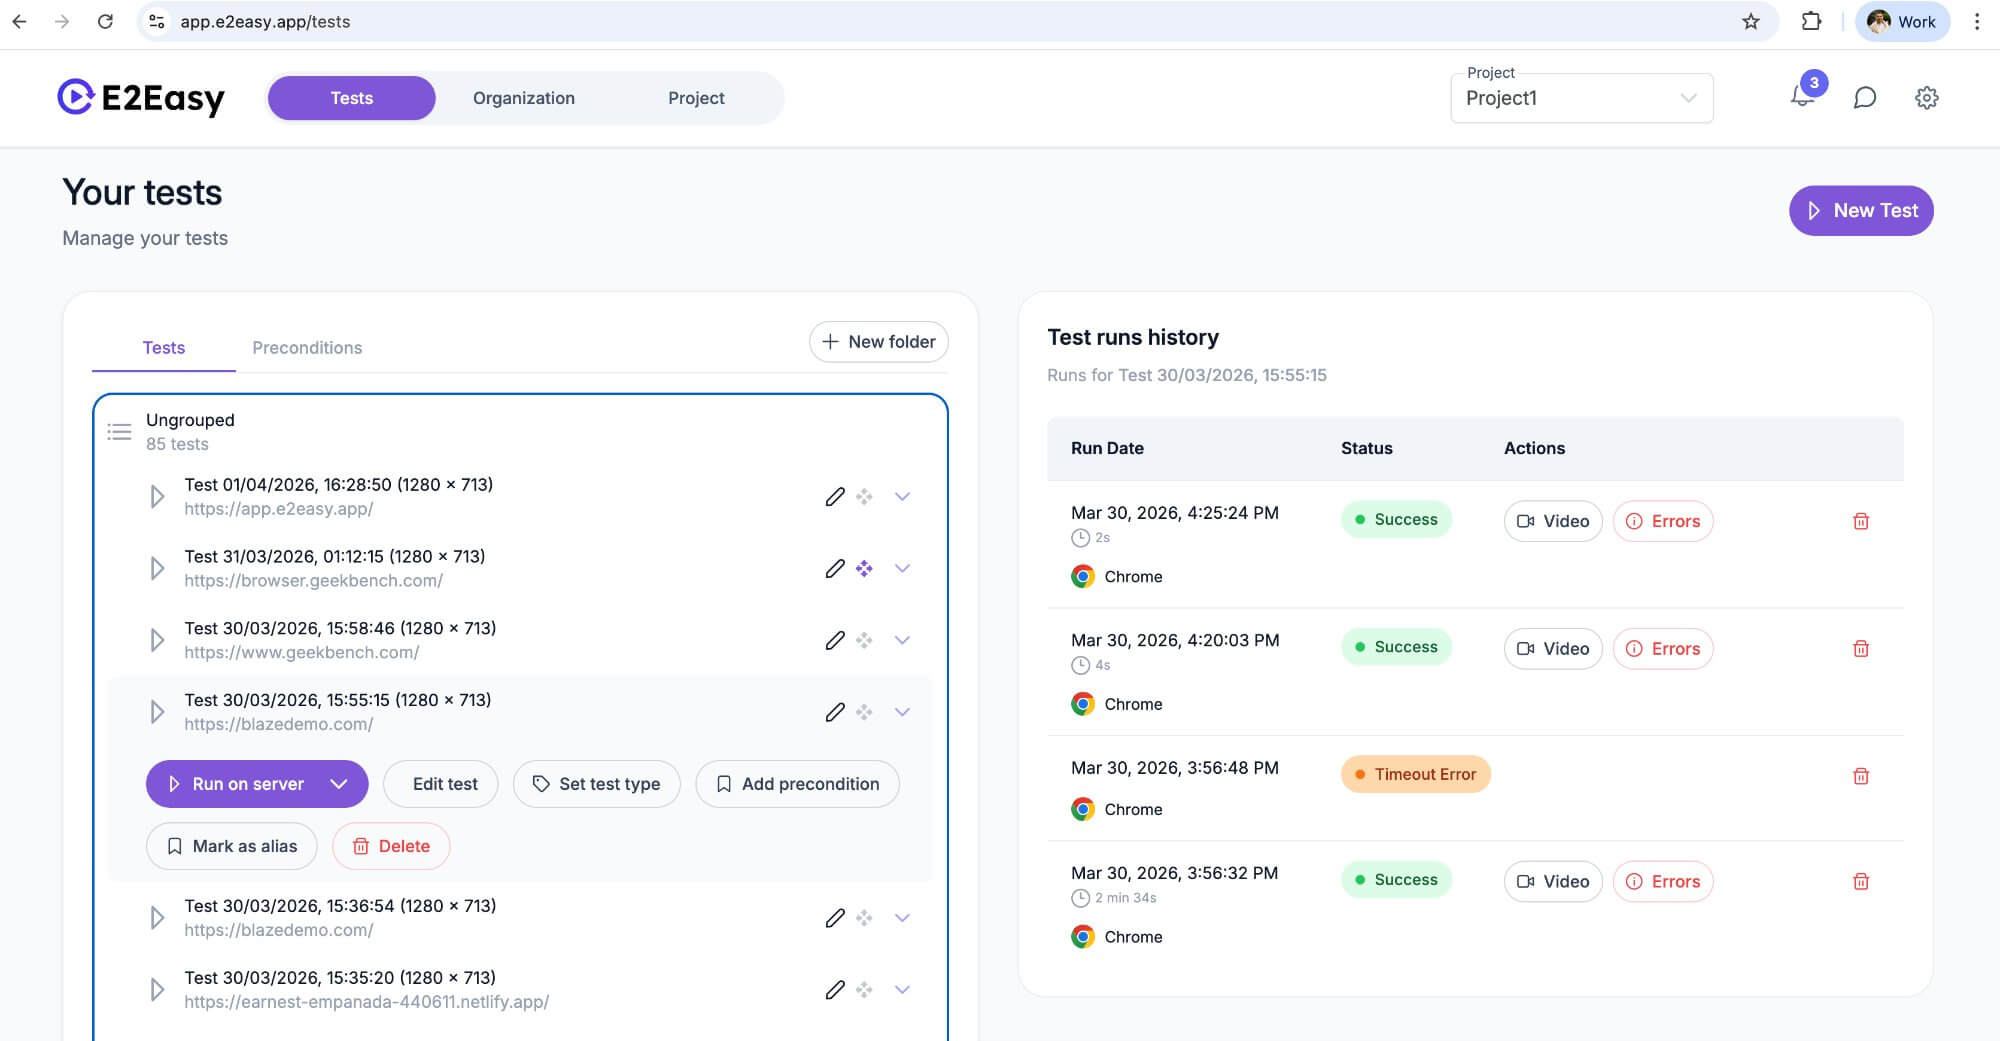This screenshot has width=2000, height=1041.
Task: Click the pencil icon for the geekbench browser test
Action: point(835,568)
